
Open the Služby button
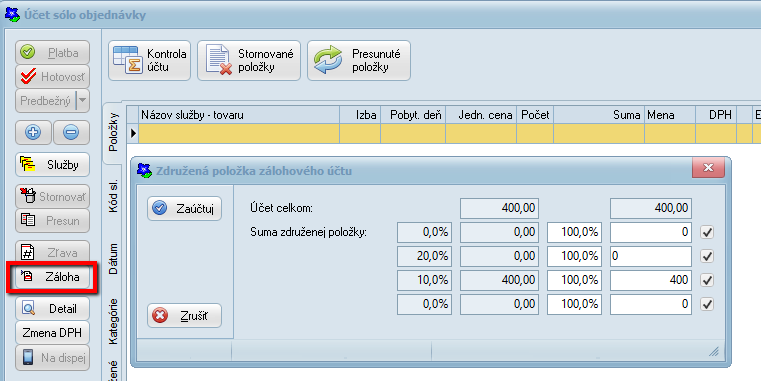[x=52, y=165]
